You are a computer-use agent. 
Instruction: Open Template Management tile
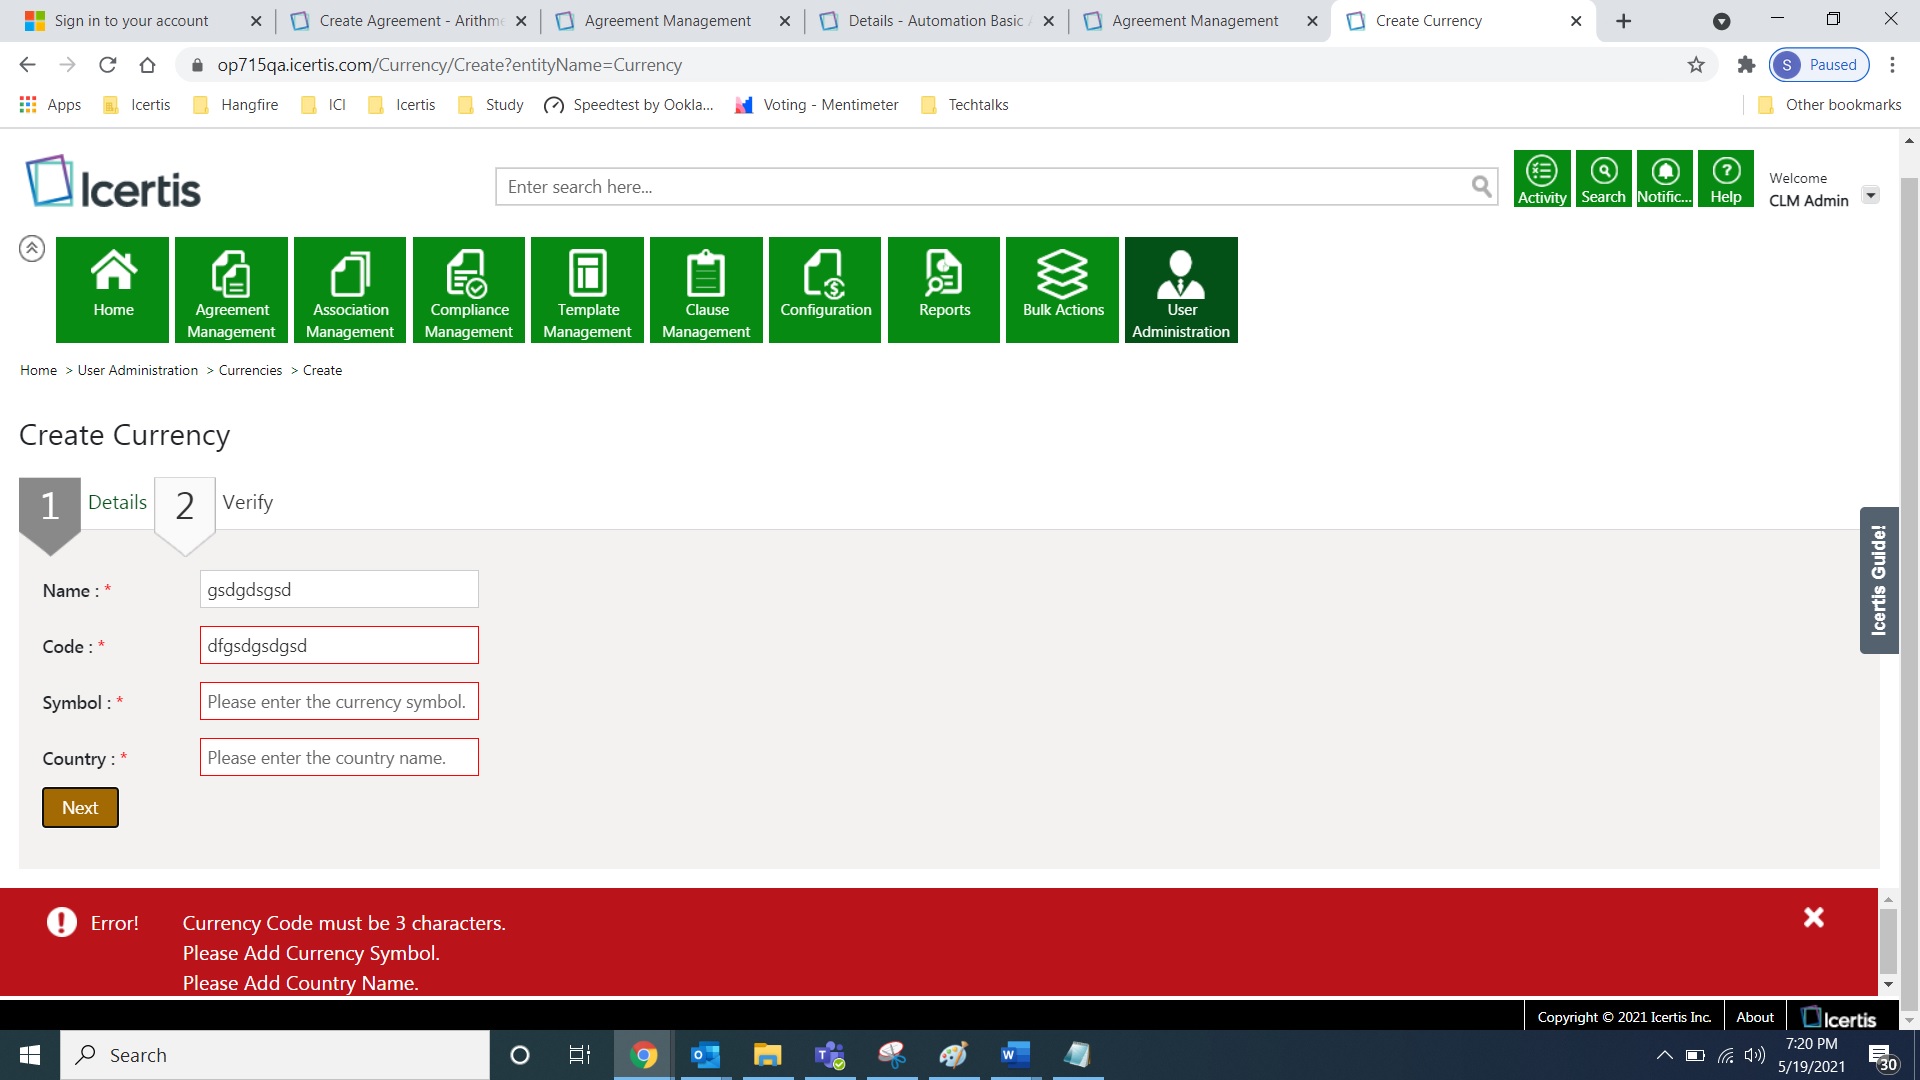coord(587,290)
